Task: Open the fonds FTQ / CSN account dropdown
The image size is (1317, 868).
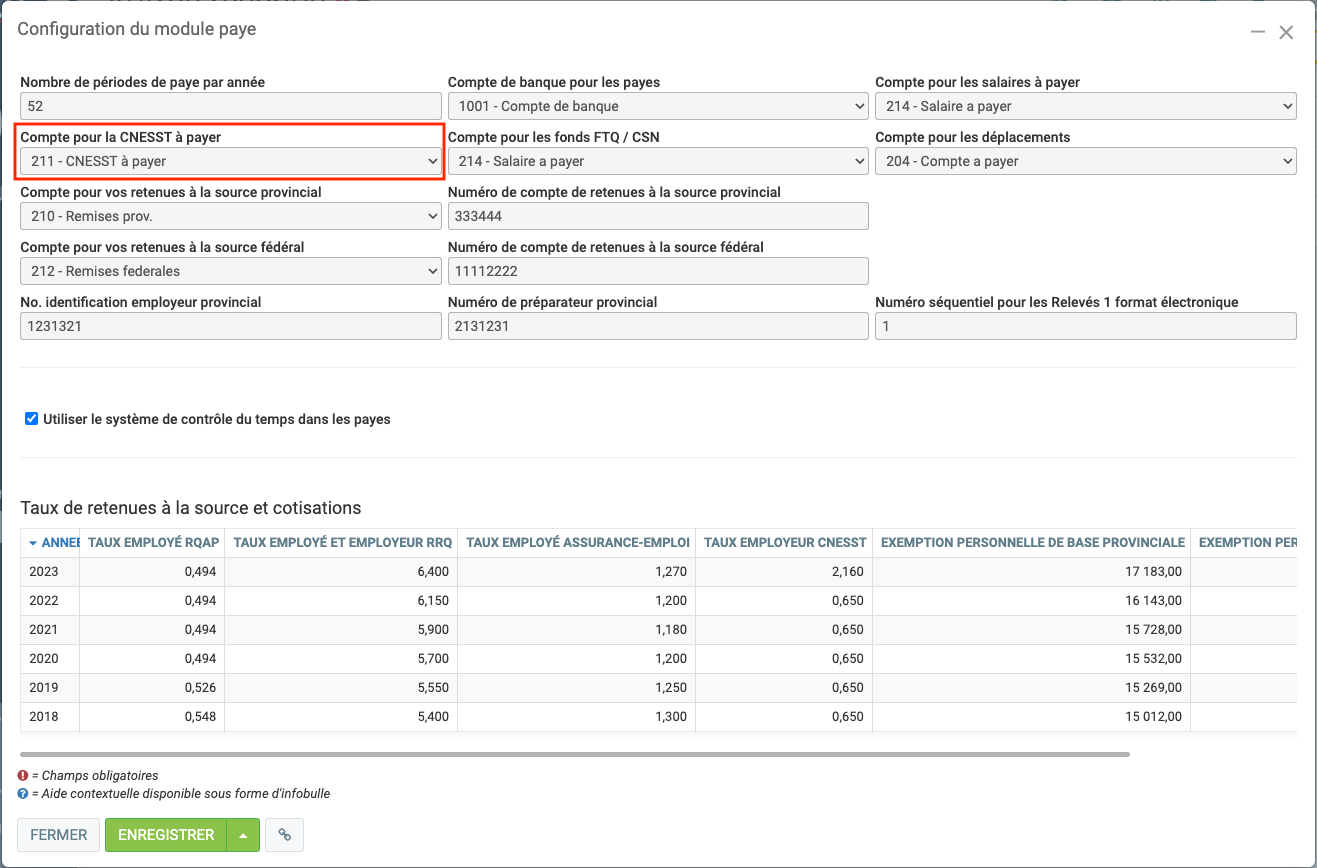Action: click(x=657, y=161)
